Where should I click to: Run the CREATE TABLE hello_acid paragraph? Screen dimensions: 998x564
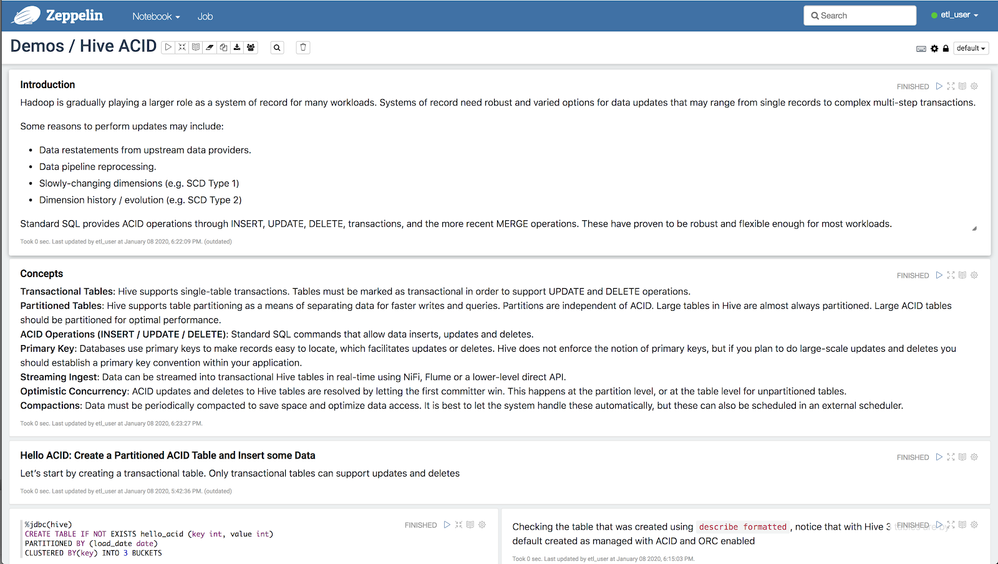pos(447,525)
